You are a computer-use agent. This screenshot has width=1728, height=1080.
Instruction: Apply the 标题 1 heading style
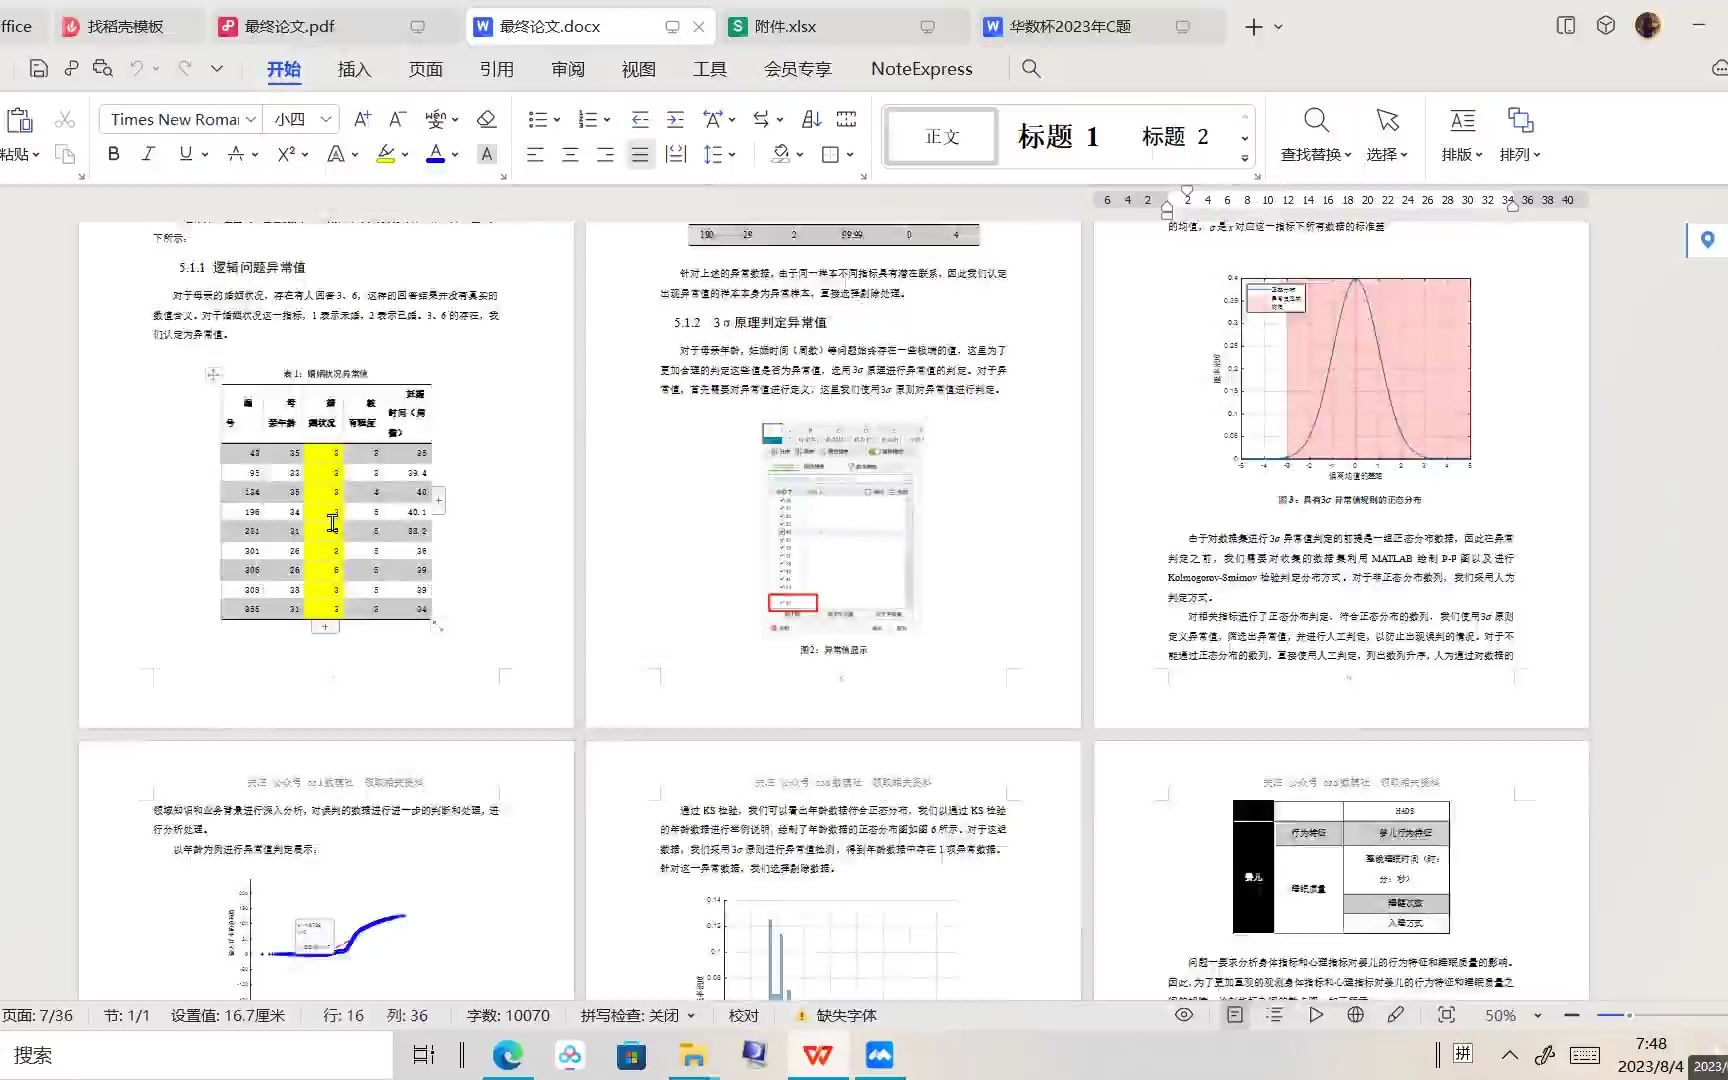point(1058,136)
